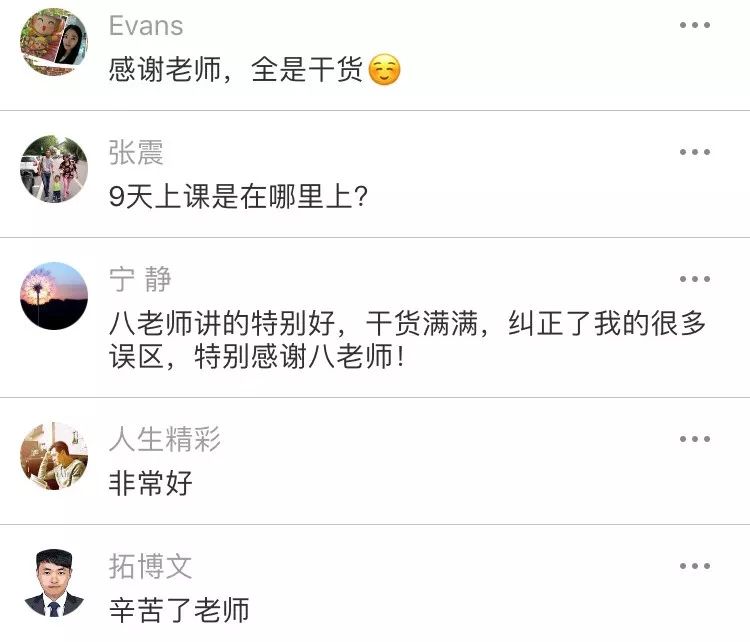Image resolution: width=750 pixels, height=642 pixels.
Task: Open the ellipsis menu beside 宁静's comment
Action: (694, 279)
